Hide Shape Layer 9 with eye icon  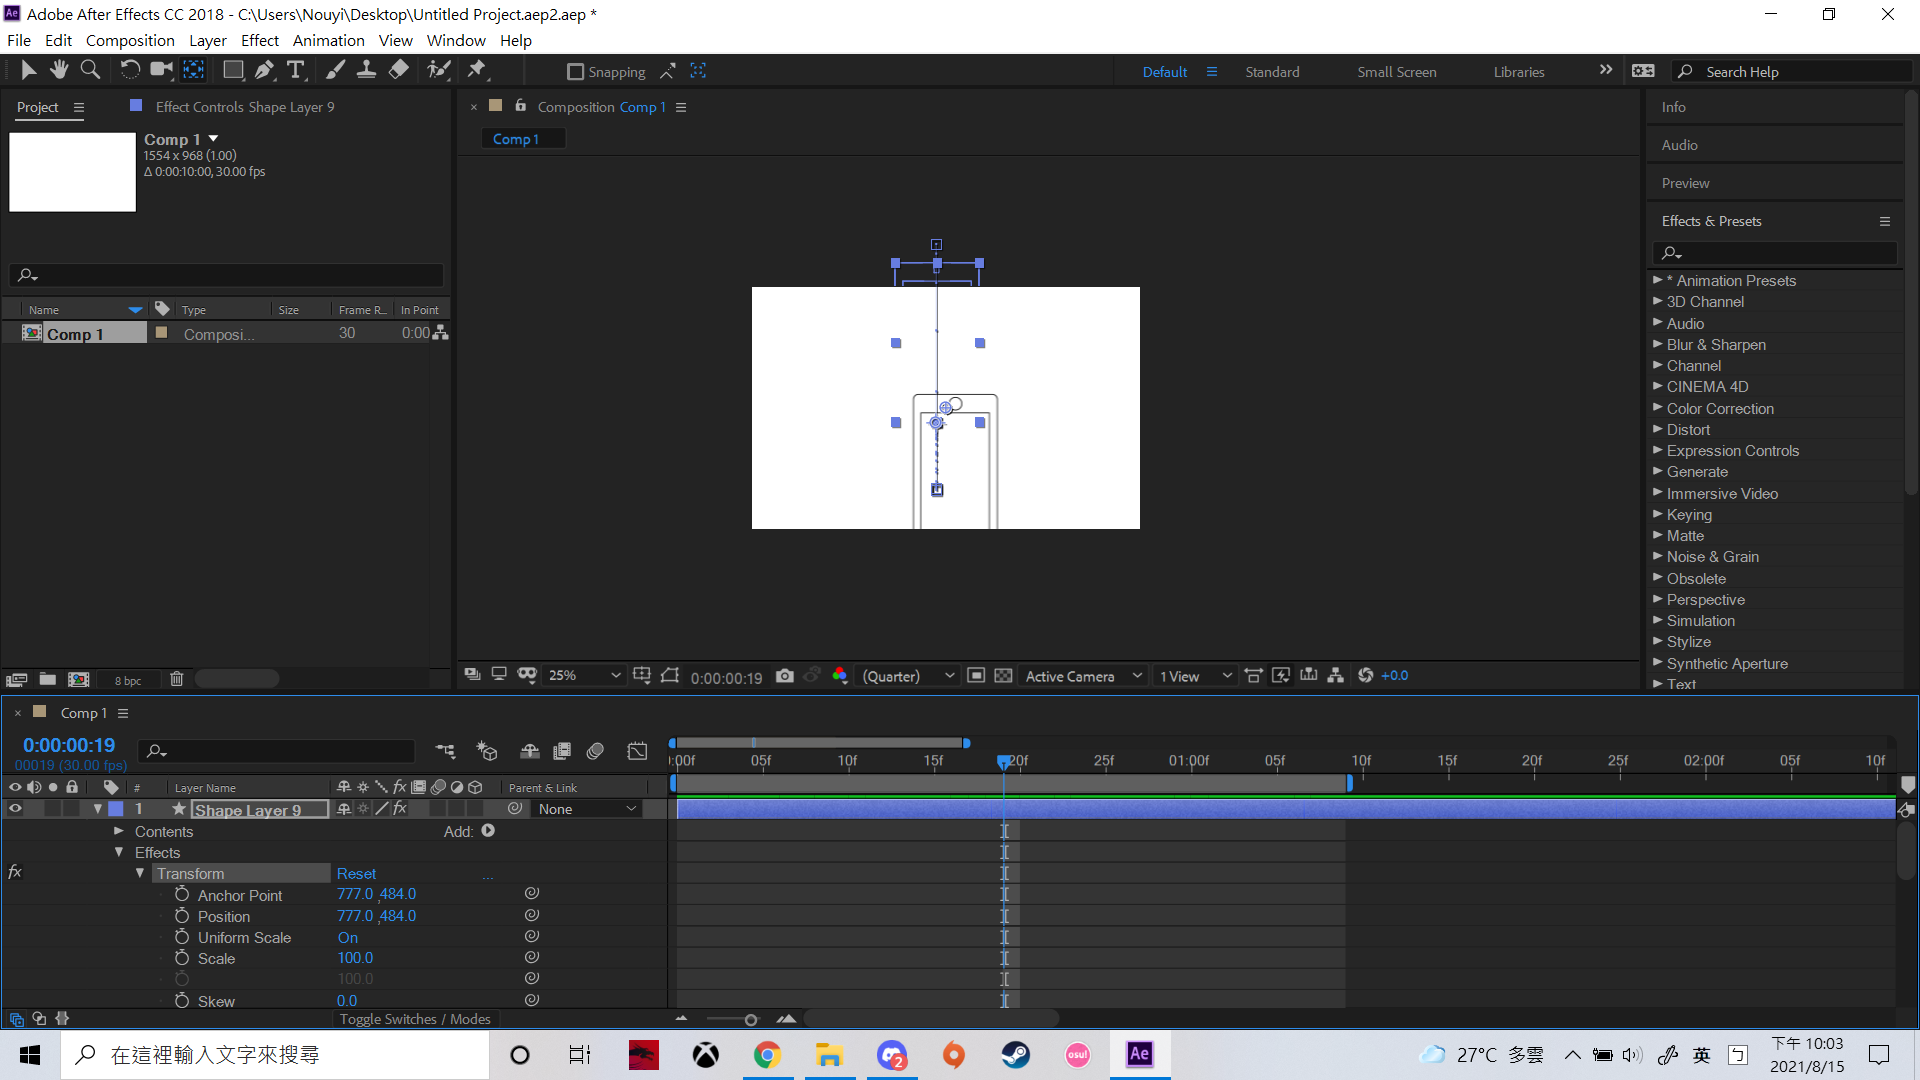pyautogui.click(x=15, y=809)
